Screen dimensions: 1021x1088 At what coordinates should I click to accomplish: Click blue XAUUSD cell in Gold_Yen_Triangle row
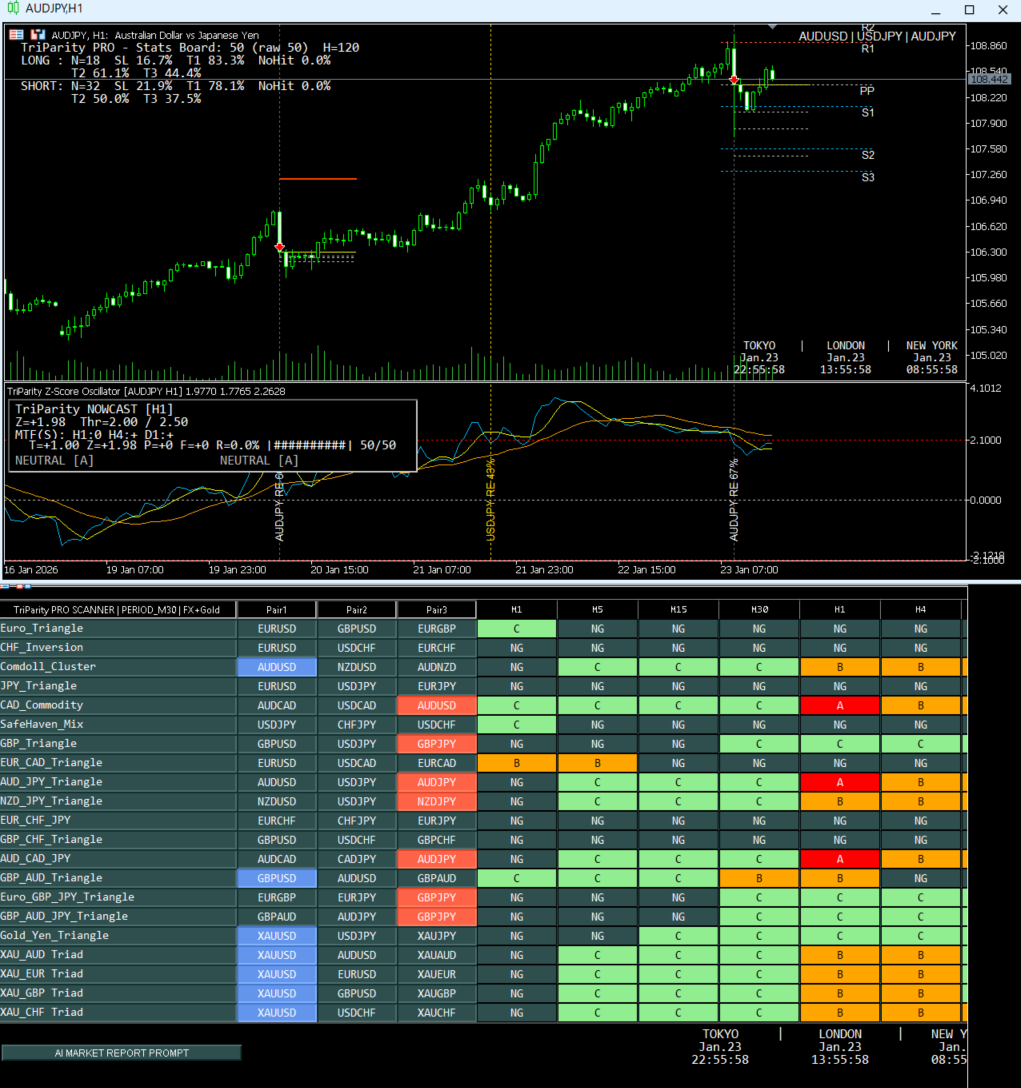point(277,935)
